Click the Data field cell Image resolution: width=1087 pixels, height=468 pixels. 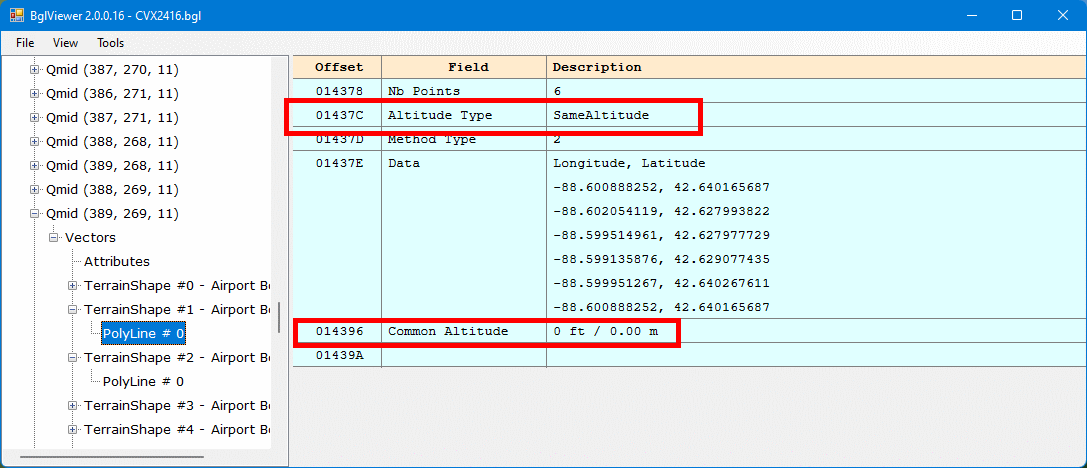[x=464, y=236]
